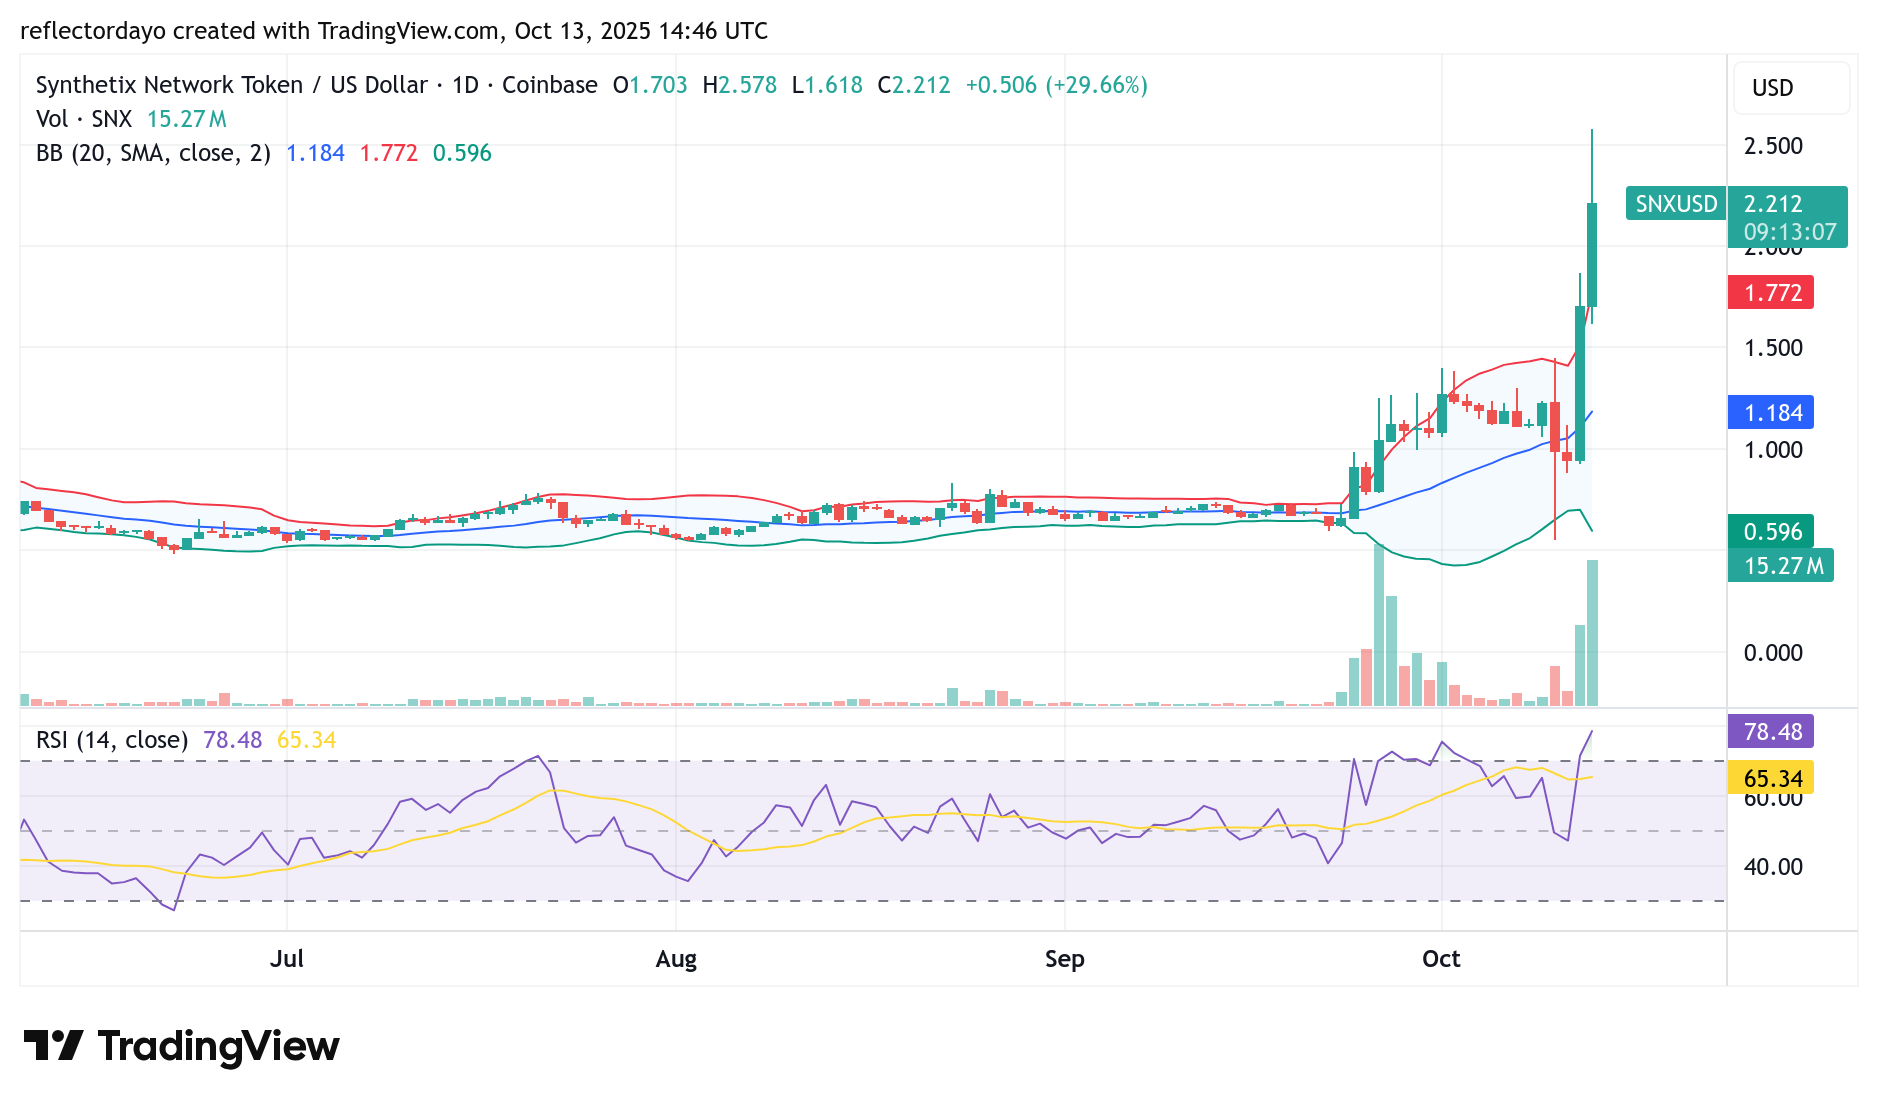Click the blue 1.184 axis label
Image resolution: width=1878 pixels, height=1106 pixels.
coord(1771,412)
